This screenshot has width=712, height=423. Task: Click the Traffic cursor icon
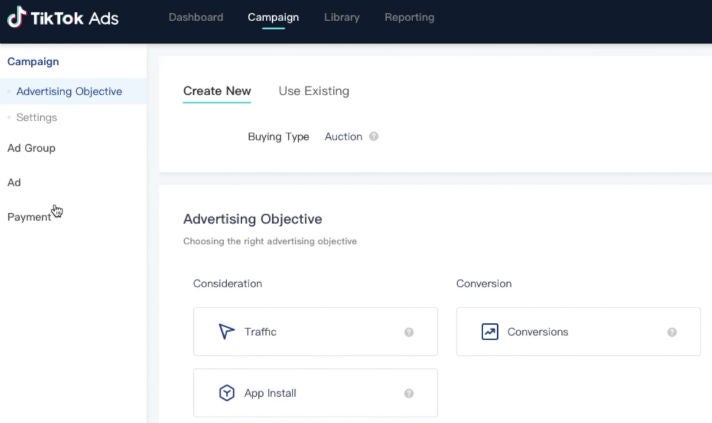227,332
